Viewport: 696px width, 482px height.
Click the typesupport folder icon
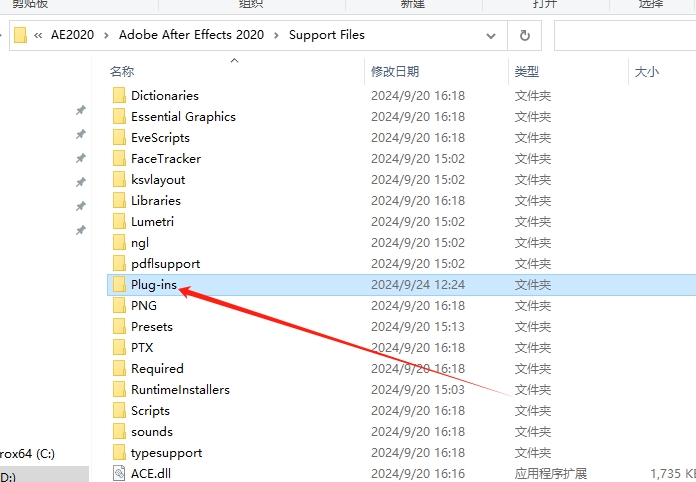[x=119, y=453]
